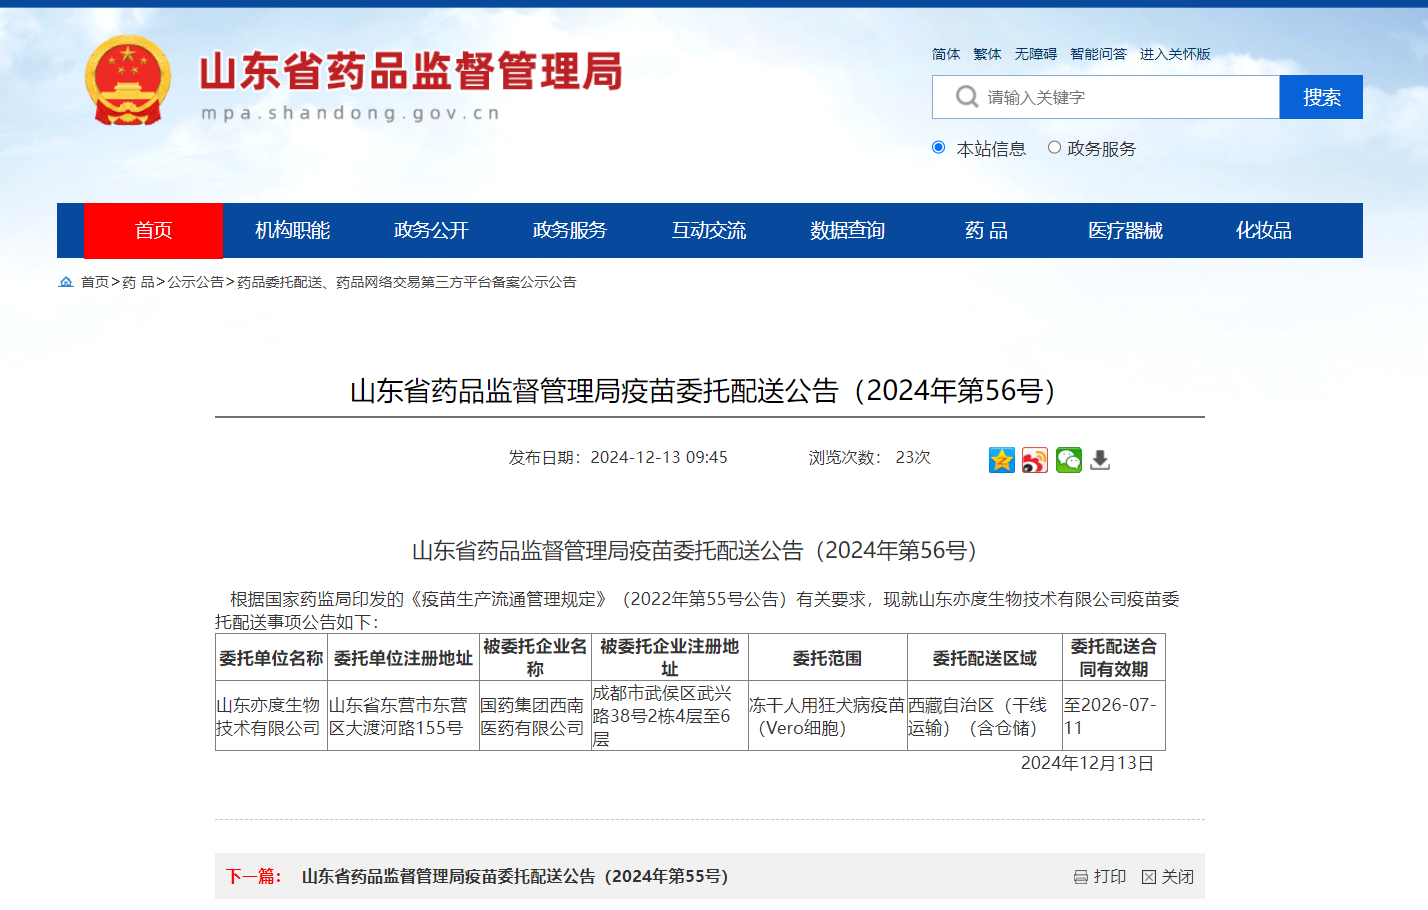Click the download icon beside share icons
The height and width of the screenshot is (910, 1428).
(1100, 460)
